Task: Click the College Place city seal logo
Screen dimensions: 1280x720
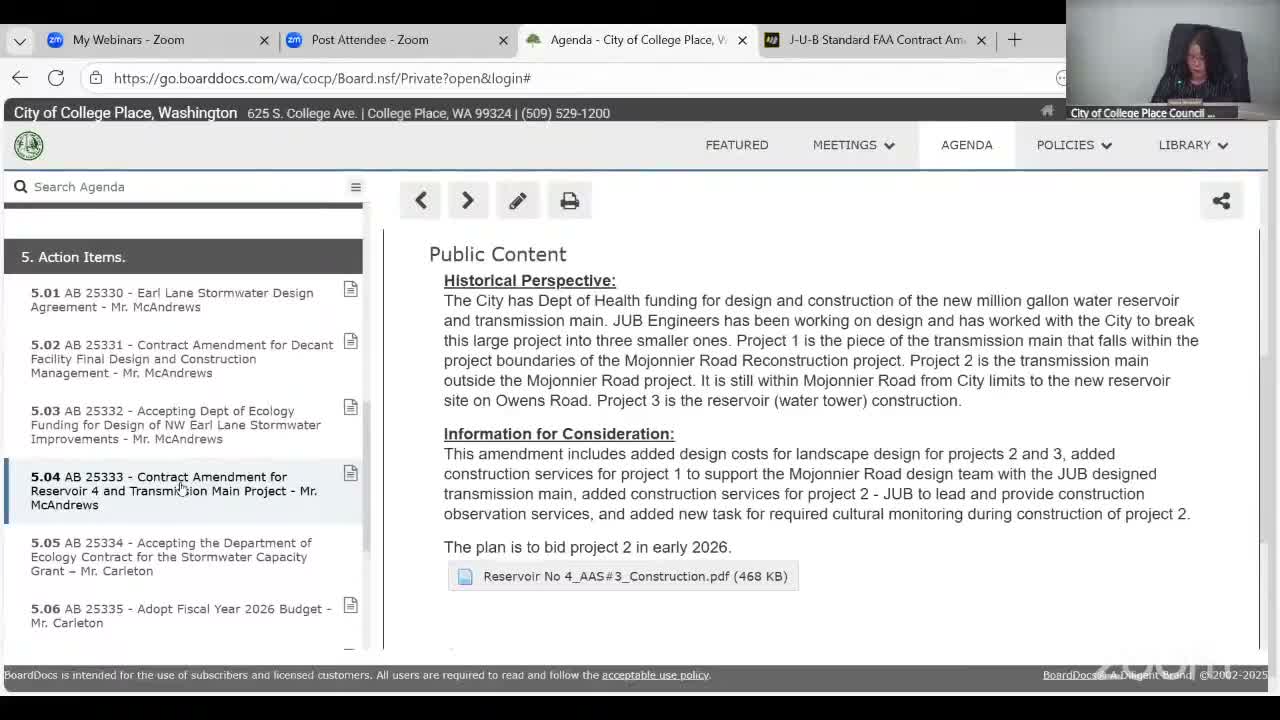Action: click(29, 146)
